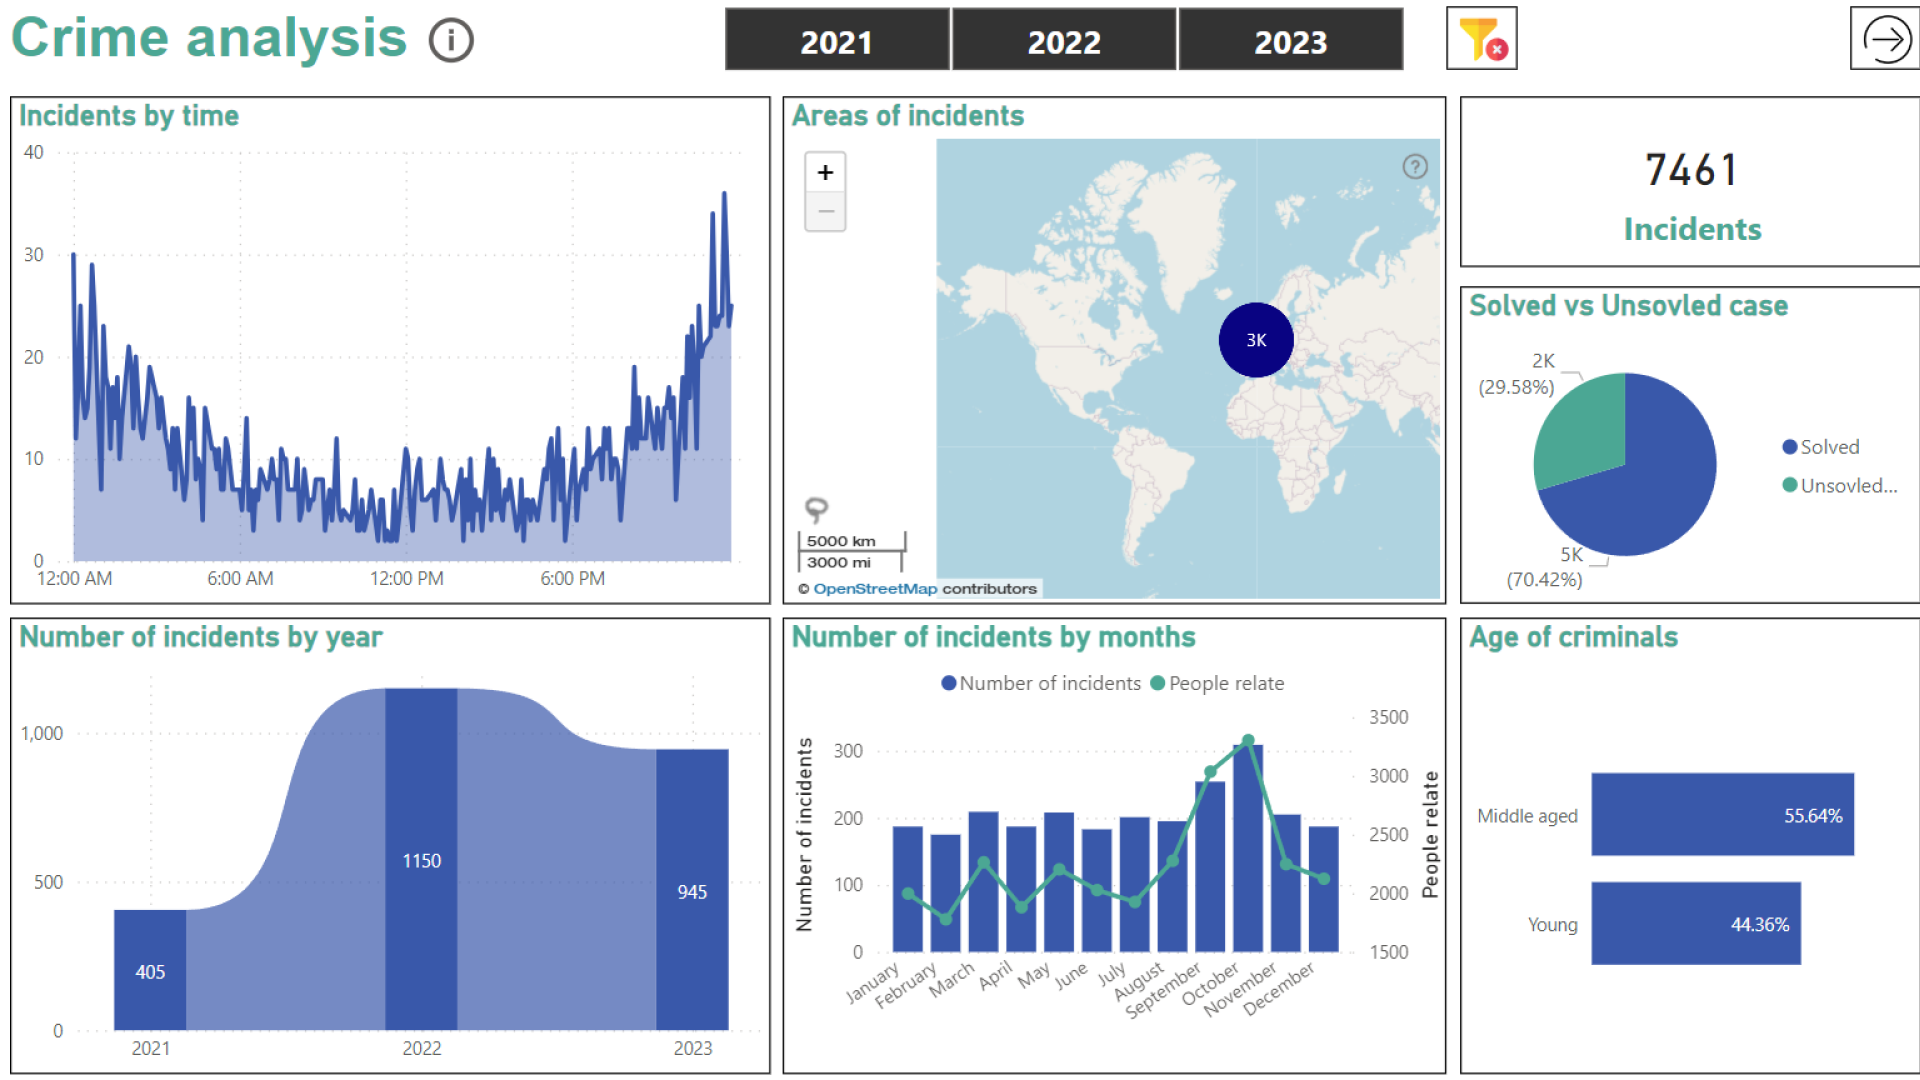This screenshot has height=1080, width=1920.
Task: Click the 'Young' category label
Action: (1553, 925)
